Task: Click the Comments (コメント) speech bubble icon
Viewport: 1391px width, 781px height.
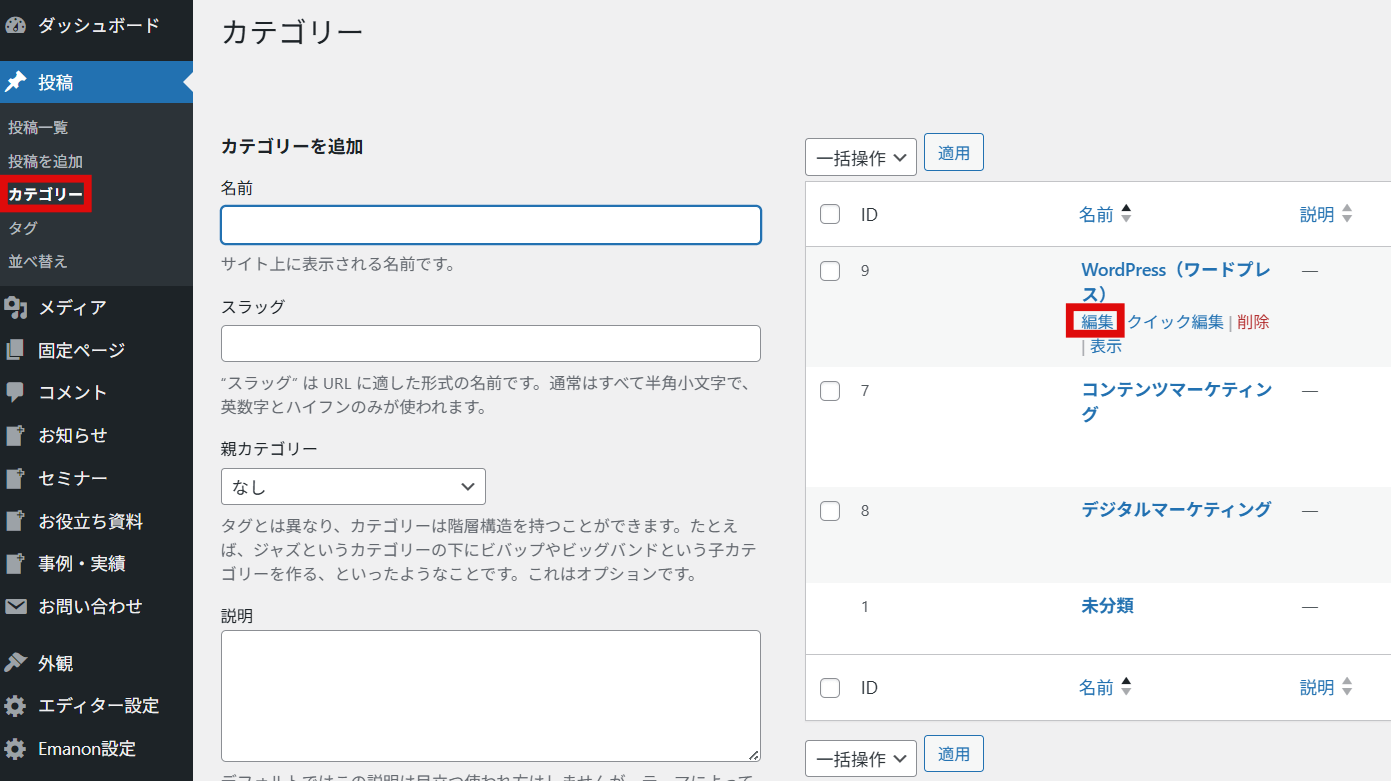Action: [x=16, y=393]
